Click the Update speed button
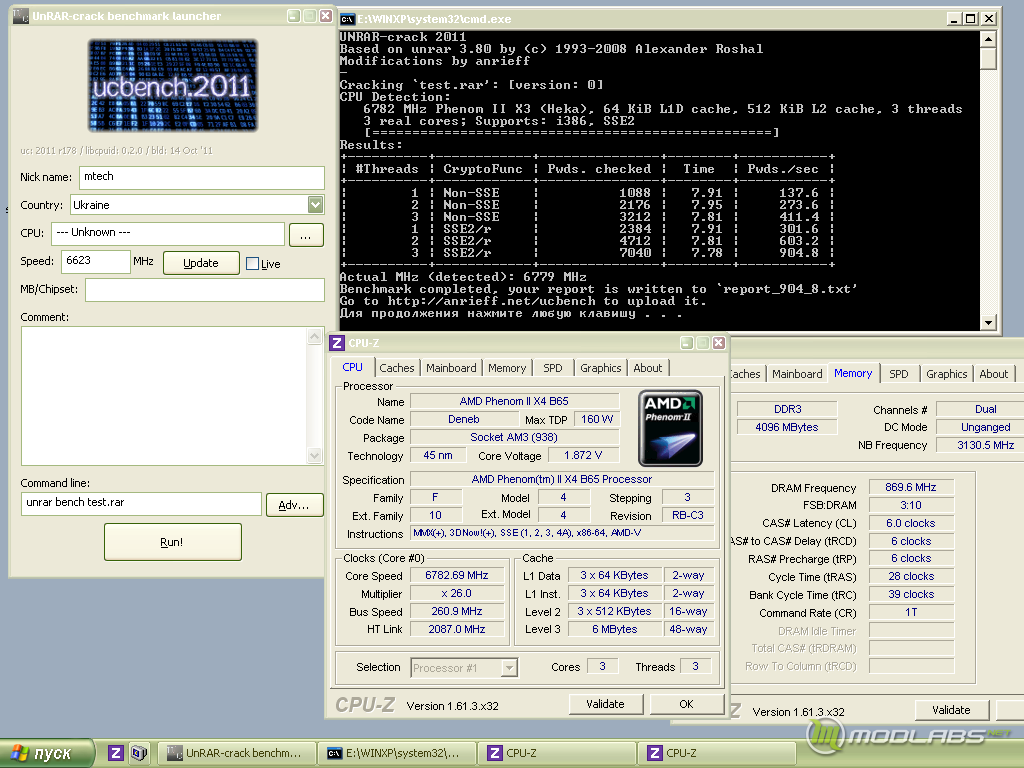 tap(200, 263)
